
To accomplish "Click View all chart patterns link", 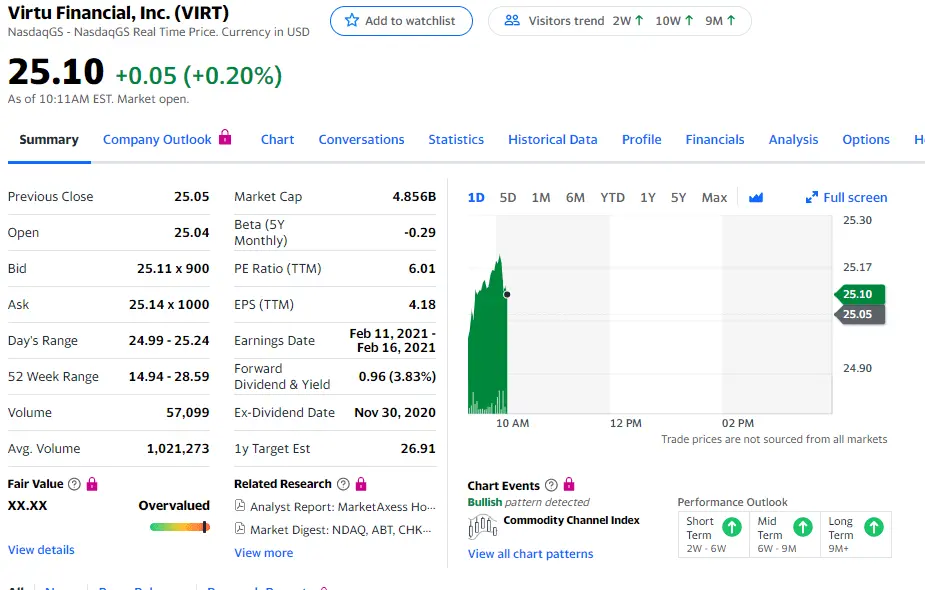I will point(530,554).
